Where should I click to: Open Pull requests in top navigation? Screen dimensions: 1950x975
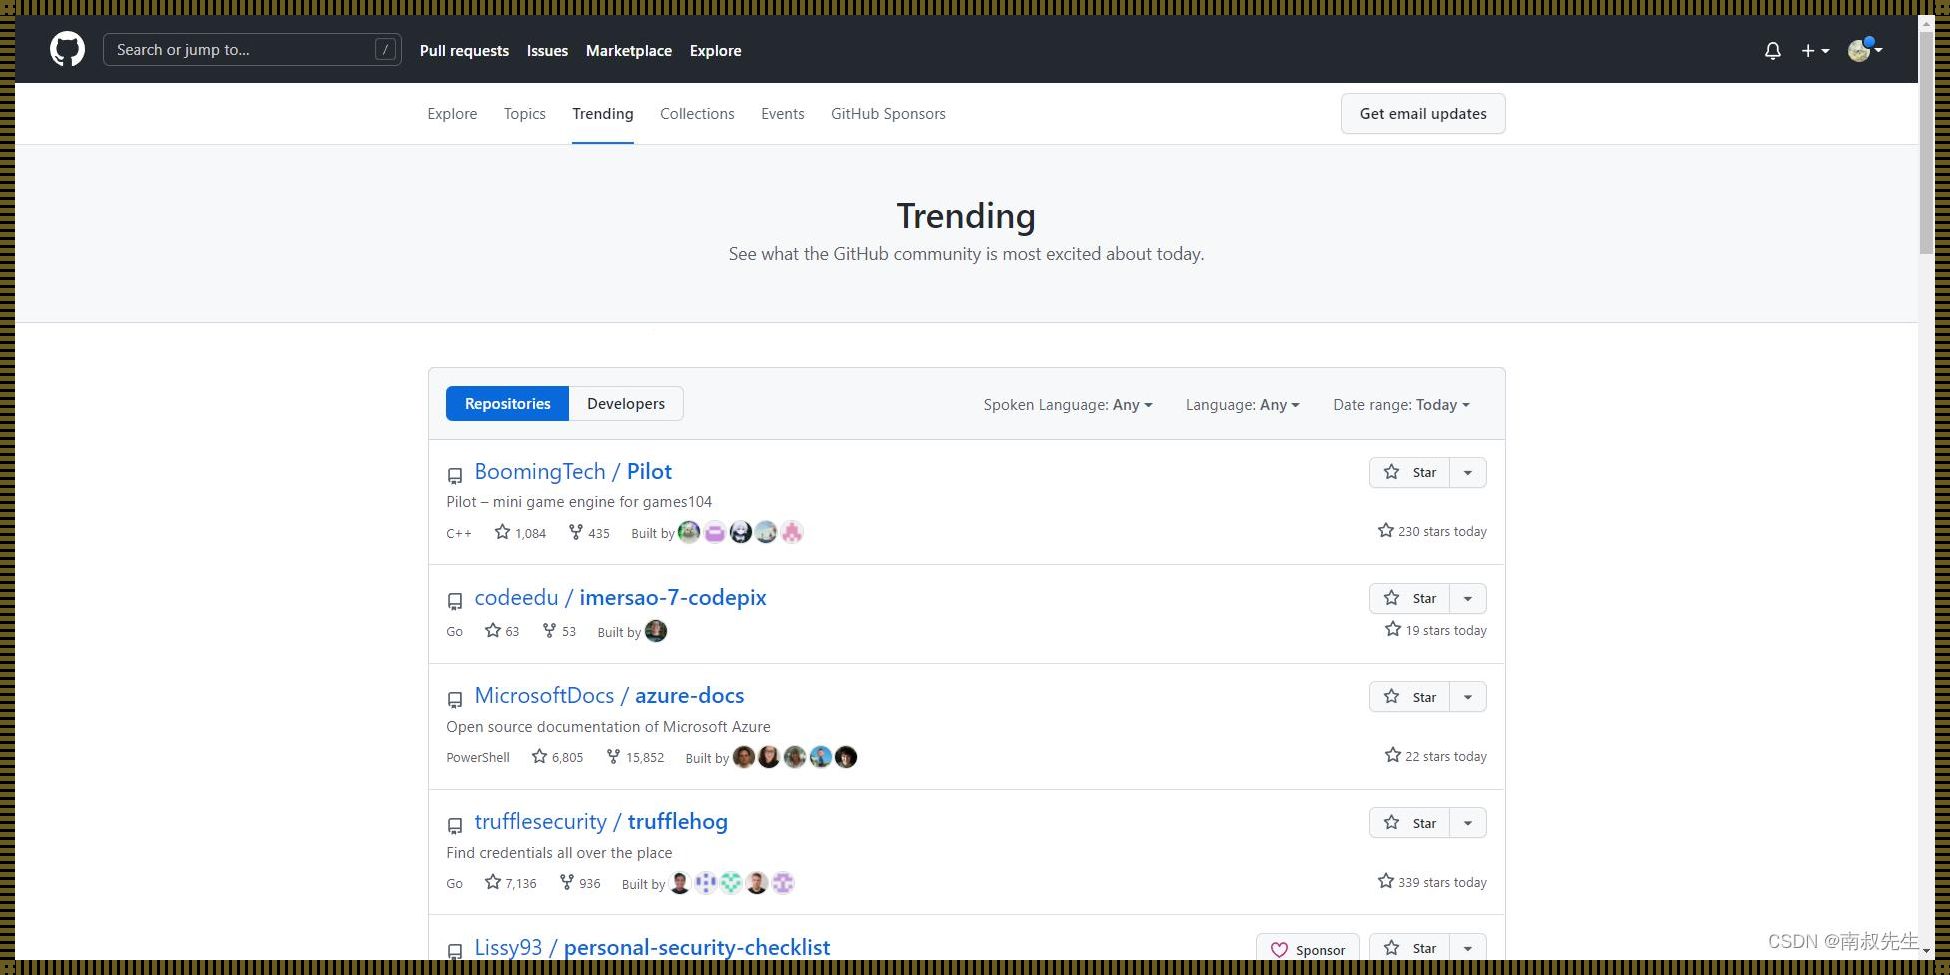(464, 50)
